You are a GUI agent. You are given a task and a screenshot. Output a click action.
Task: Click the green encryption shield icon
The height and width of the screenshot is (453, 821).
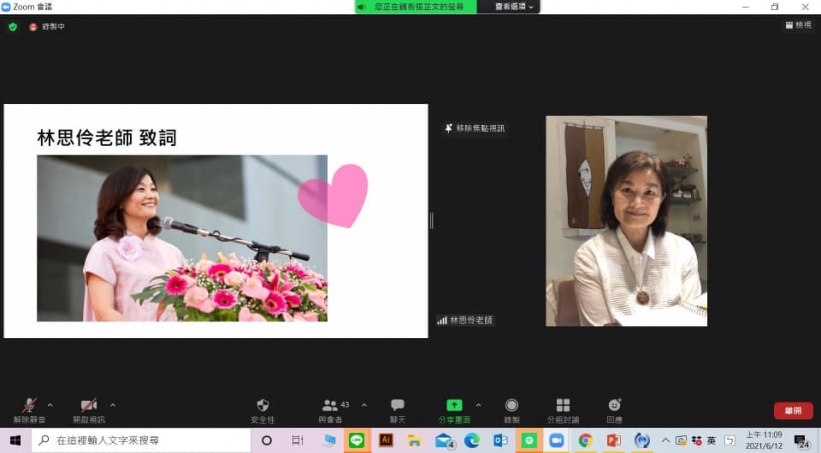pos(13,27)
